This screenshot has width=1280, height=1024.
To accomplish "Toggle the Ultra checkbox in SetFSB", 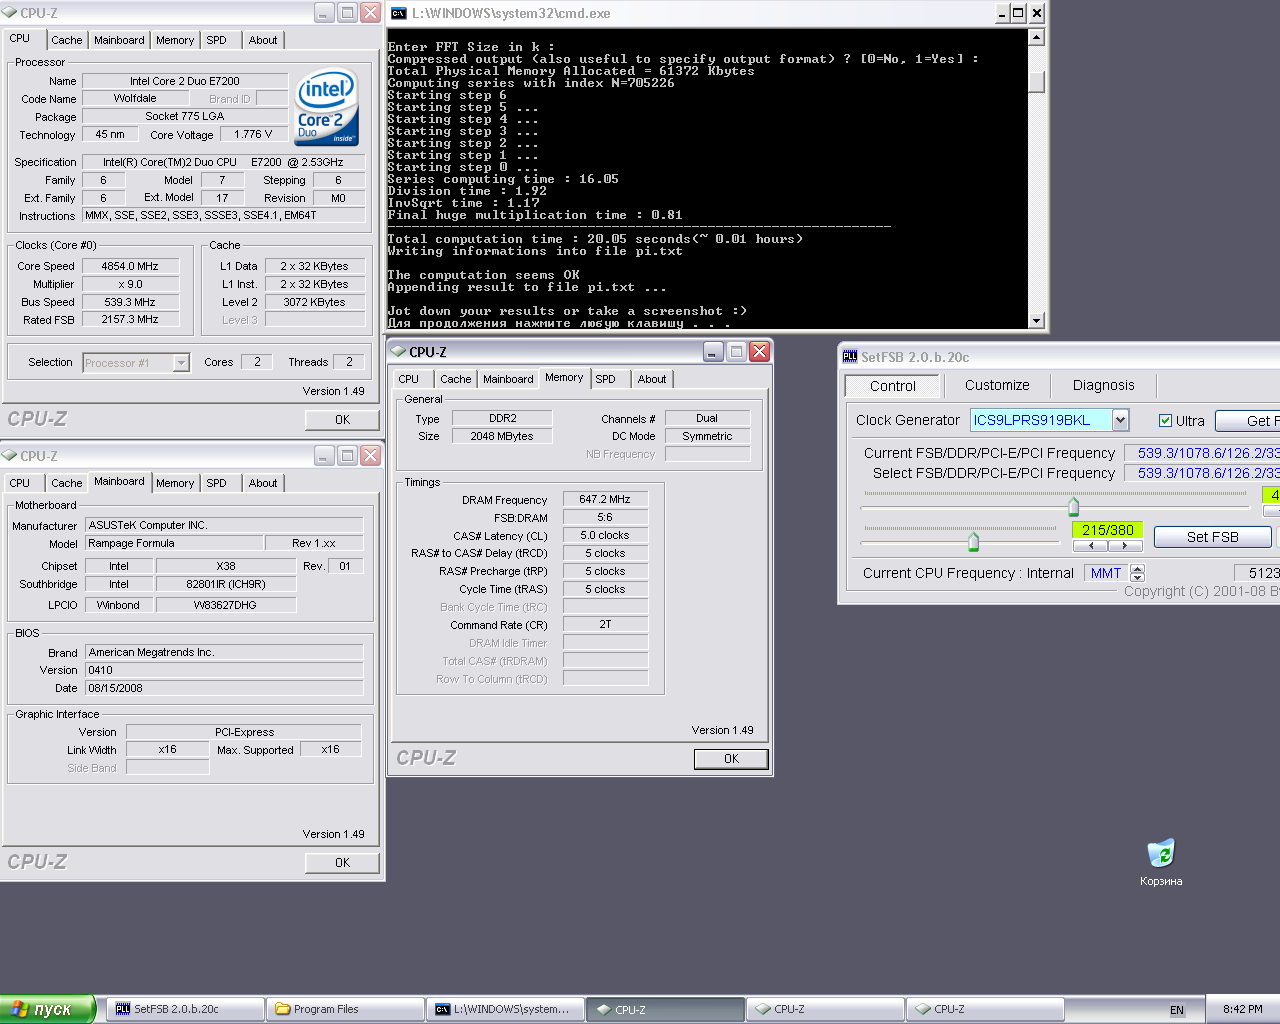I will pos(1165,421).
